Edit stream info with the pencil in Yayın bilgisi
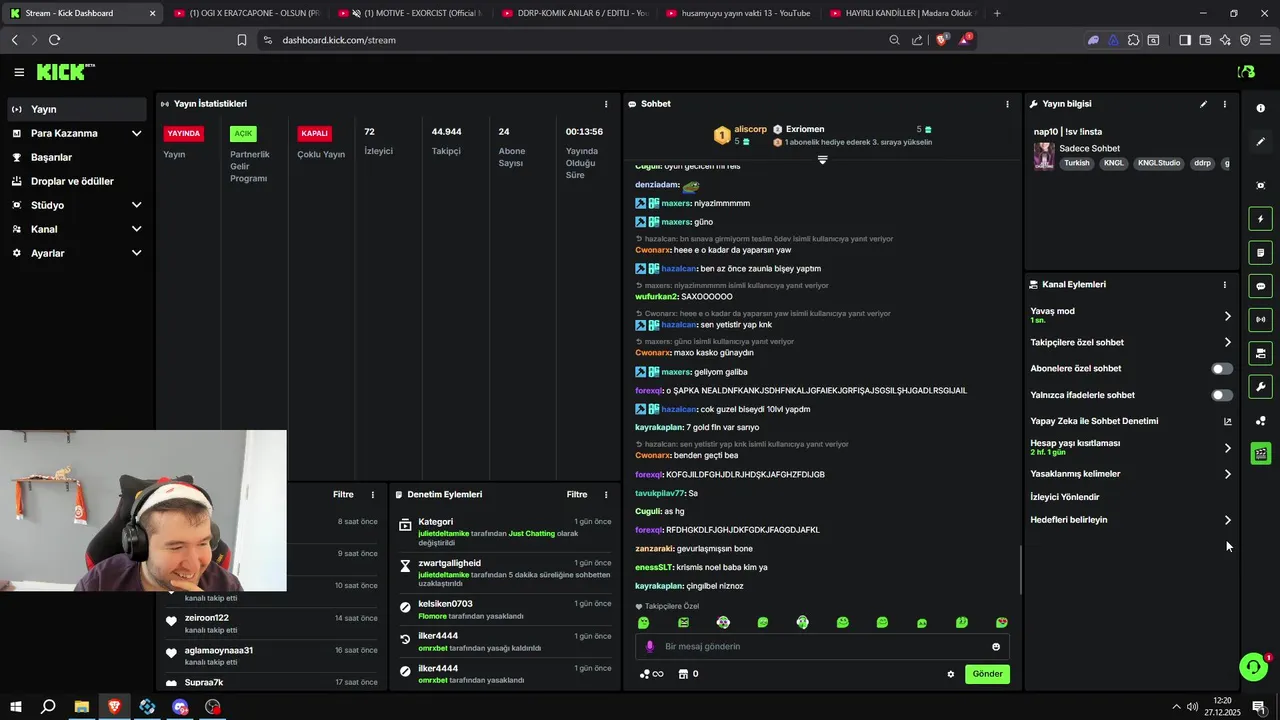The width and height of the screenshot is (1280, 720). tap(1203, 104)
